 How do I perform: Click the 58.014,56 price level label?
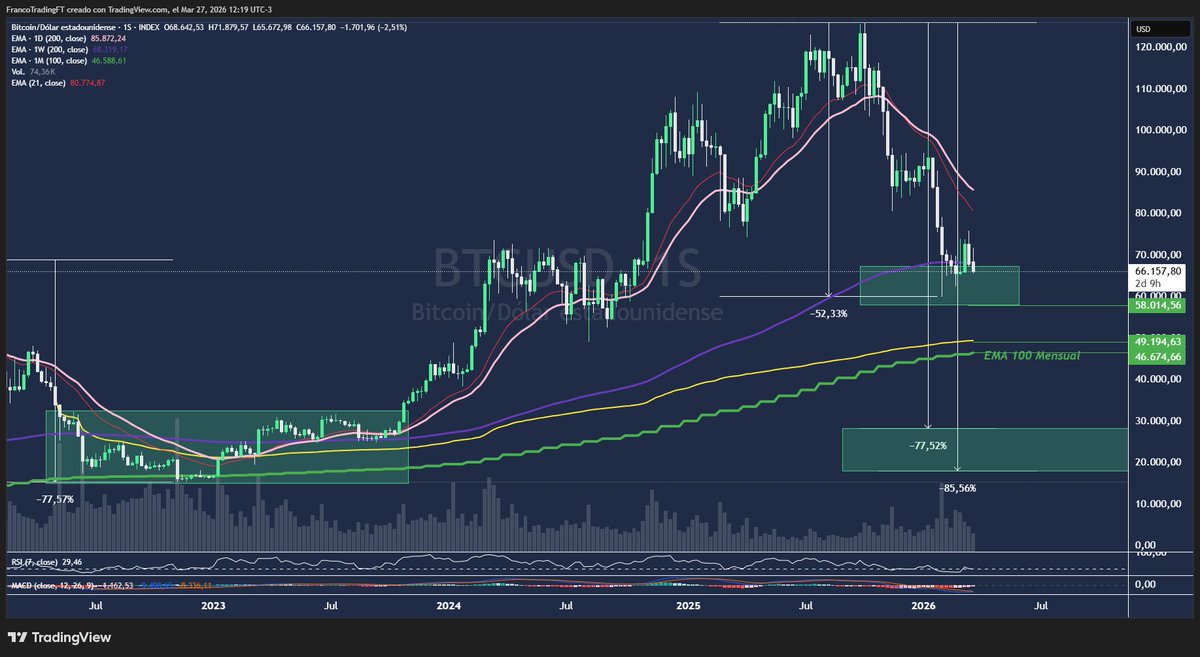click(1158, 306)
